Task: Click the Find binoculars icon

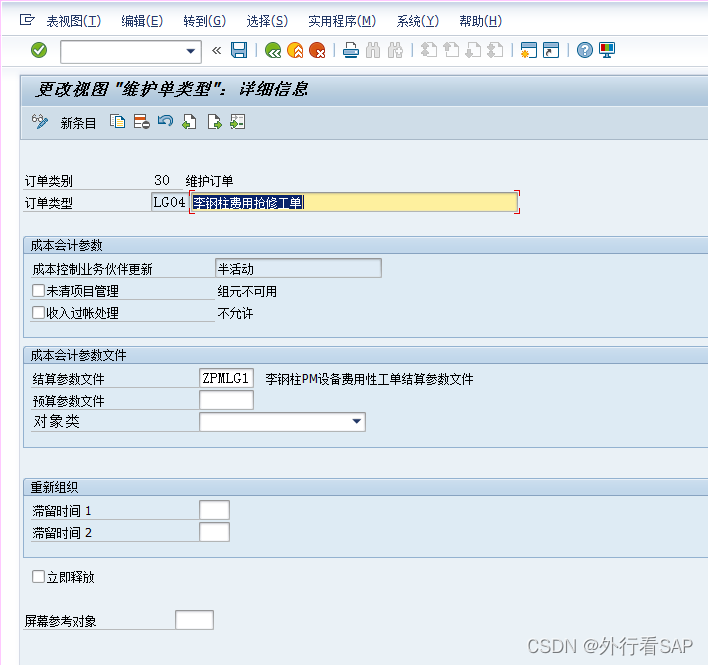Action: 373,50
